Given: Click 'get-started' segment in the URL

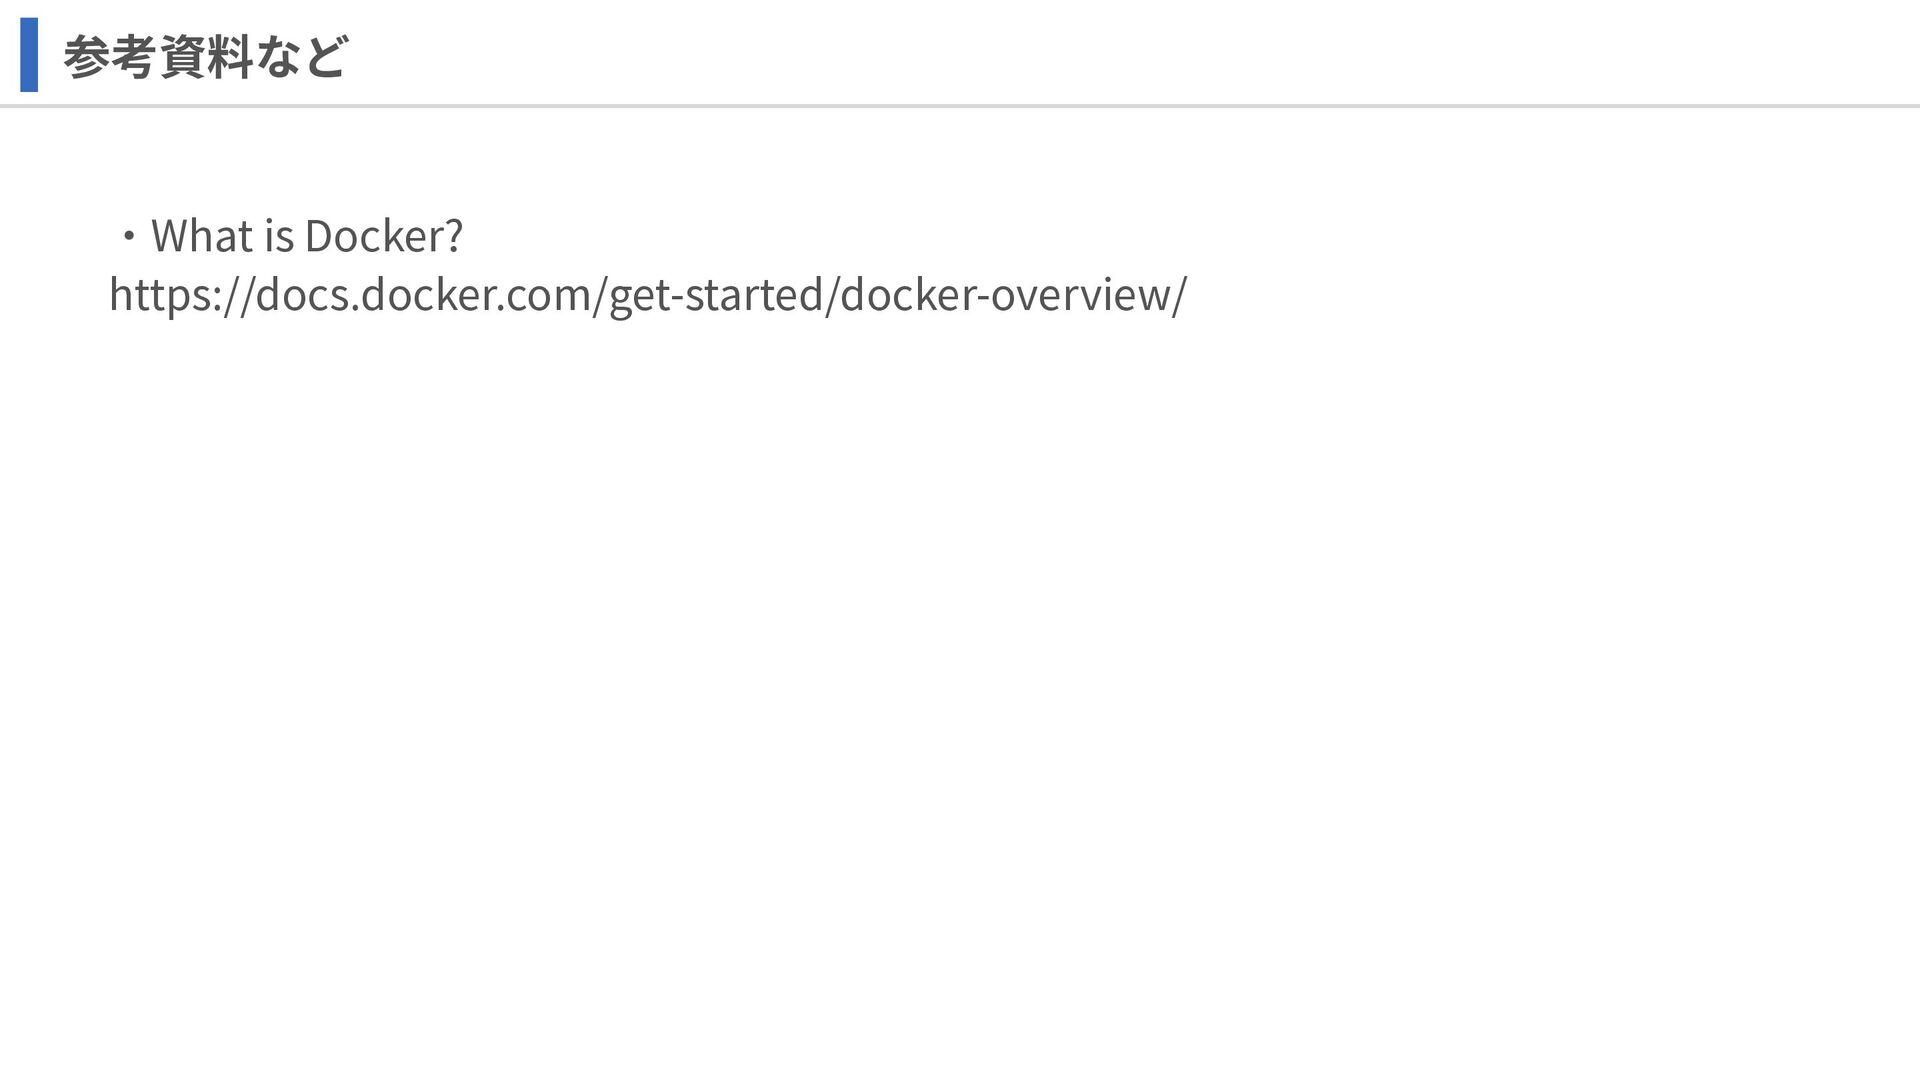Looking at the screenshot, I should [715, 295].
